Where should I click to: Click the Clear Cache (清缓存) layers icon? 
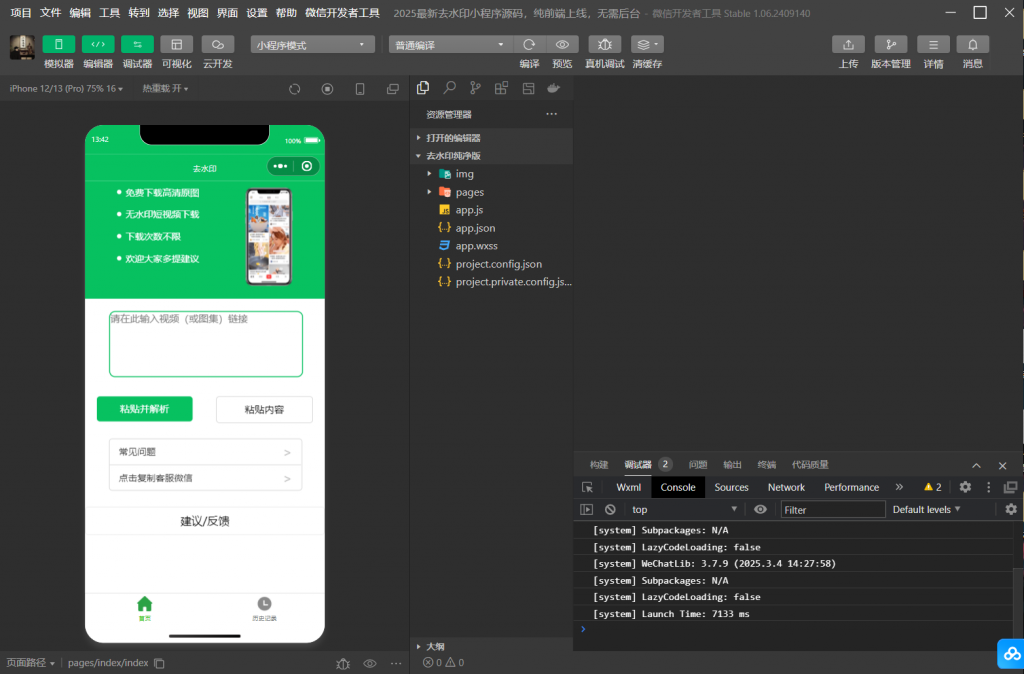click(647, 45)
